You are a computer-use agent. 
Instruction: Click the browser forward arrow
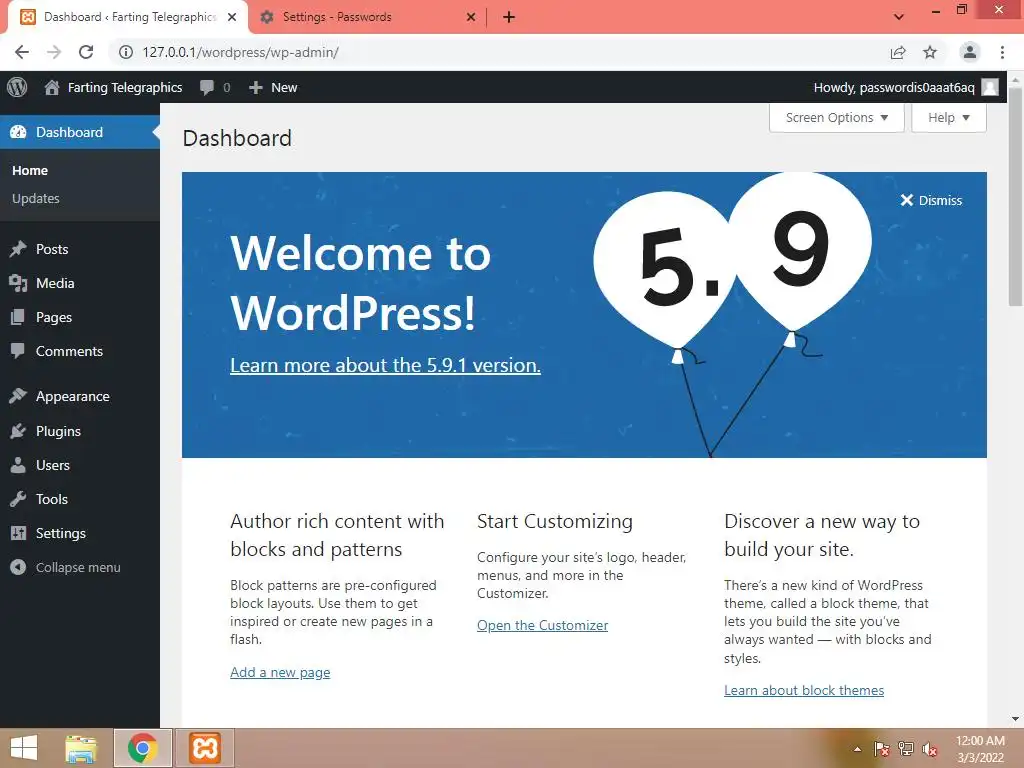[54, 52]
